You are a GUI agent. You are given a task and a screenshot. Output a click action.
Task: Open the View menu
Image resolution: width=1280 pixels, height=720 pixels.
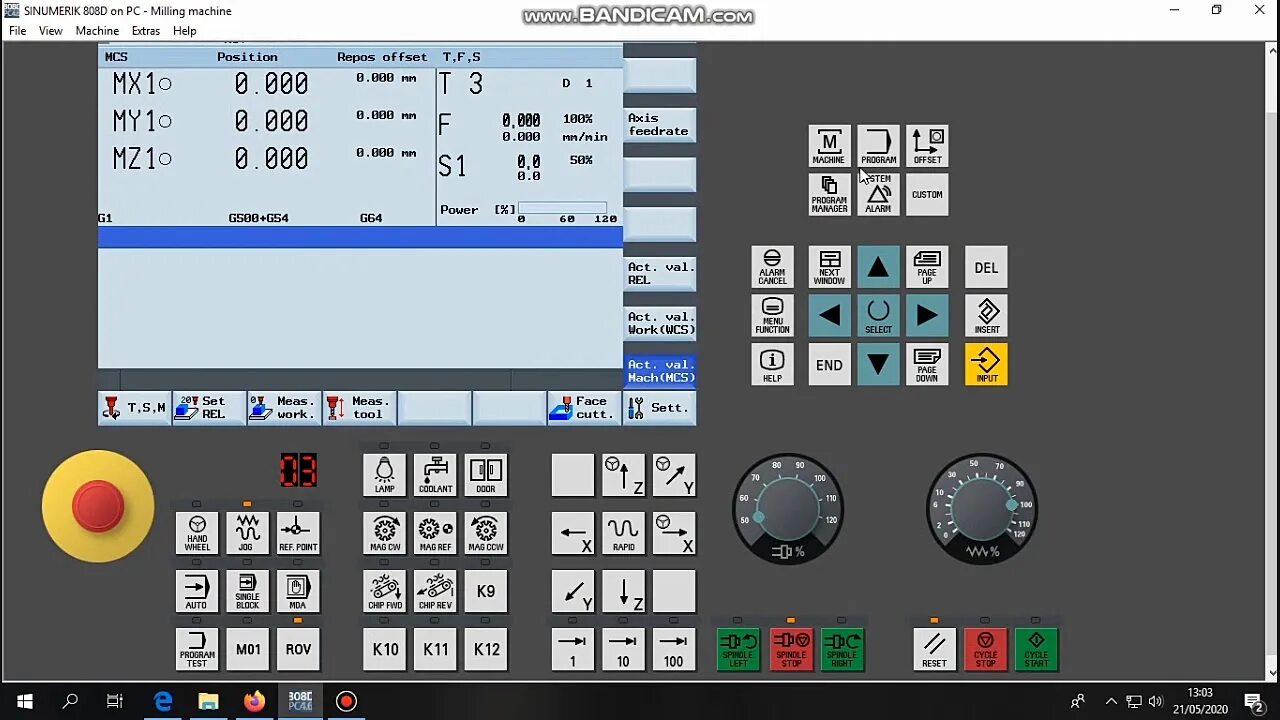tap(50, 31)
